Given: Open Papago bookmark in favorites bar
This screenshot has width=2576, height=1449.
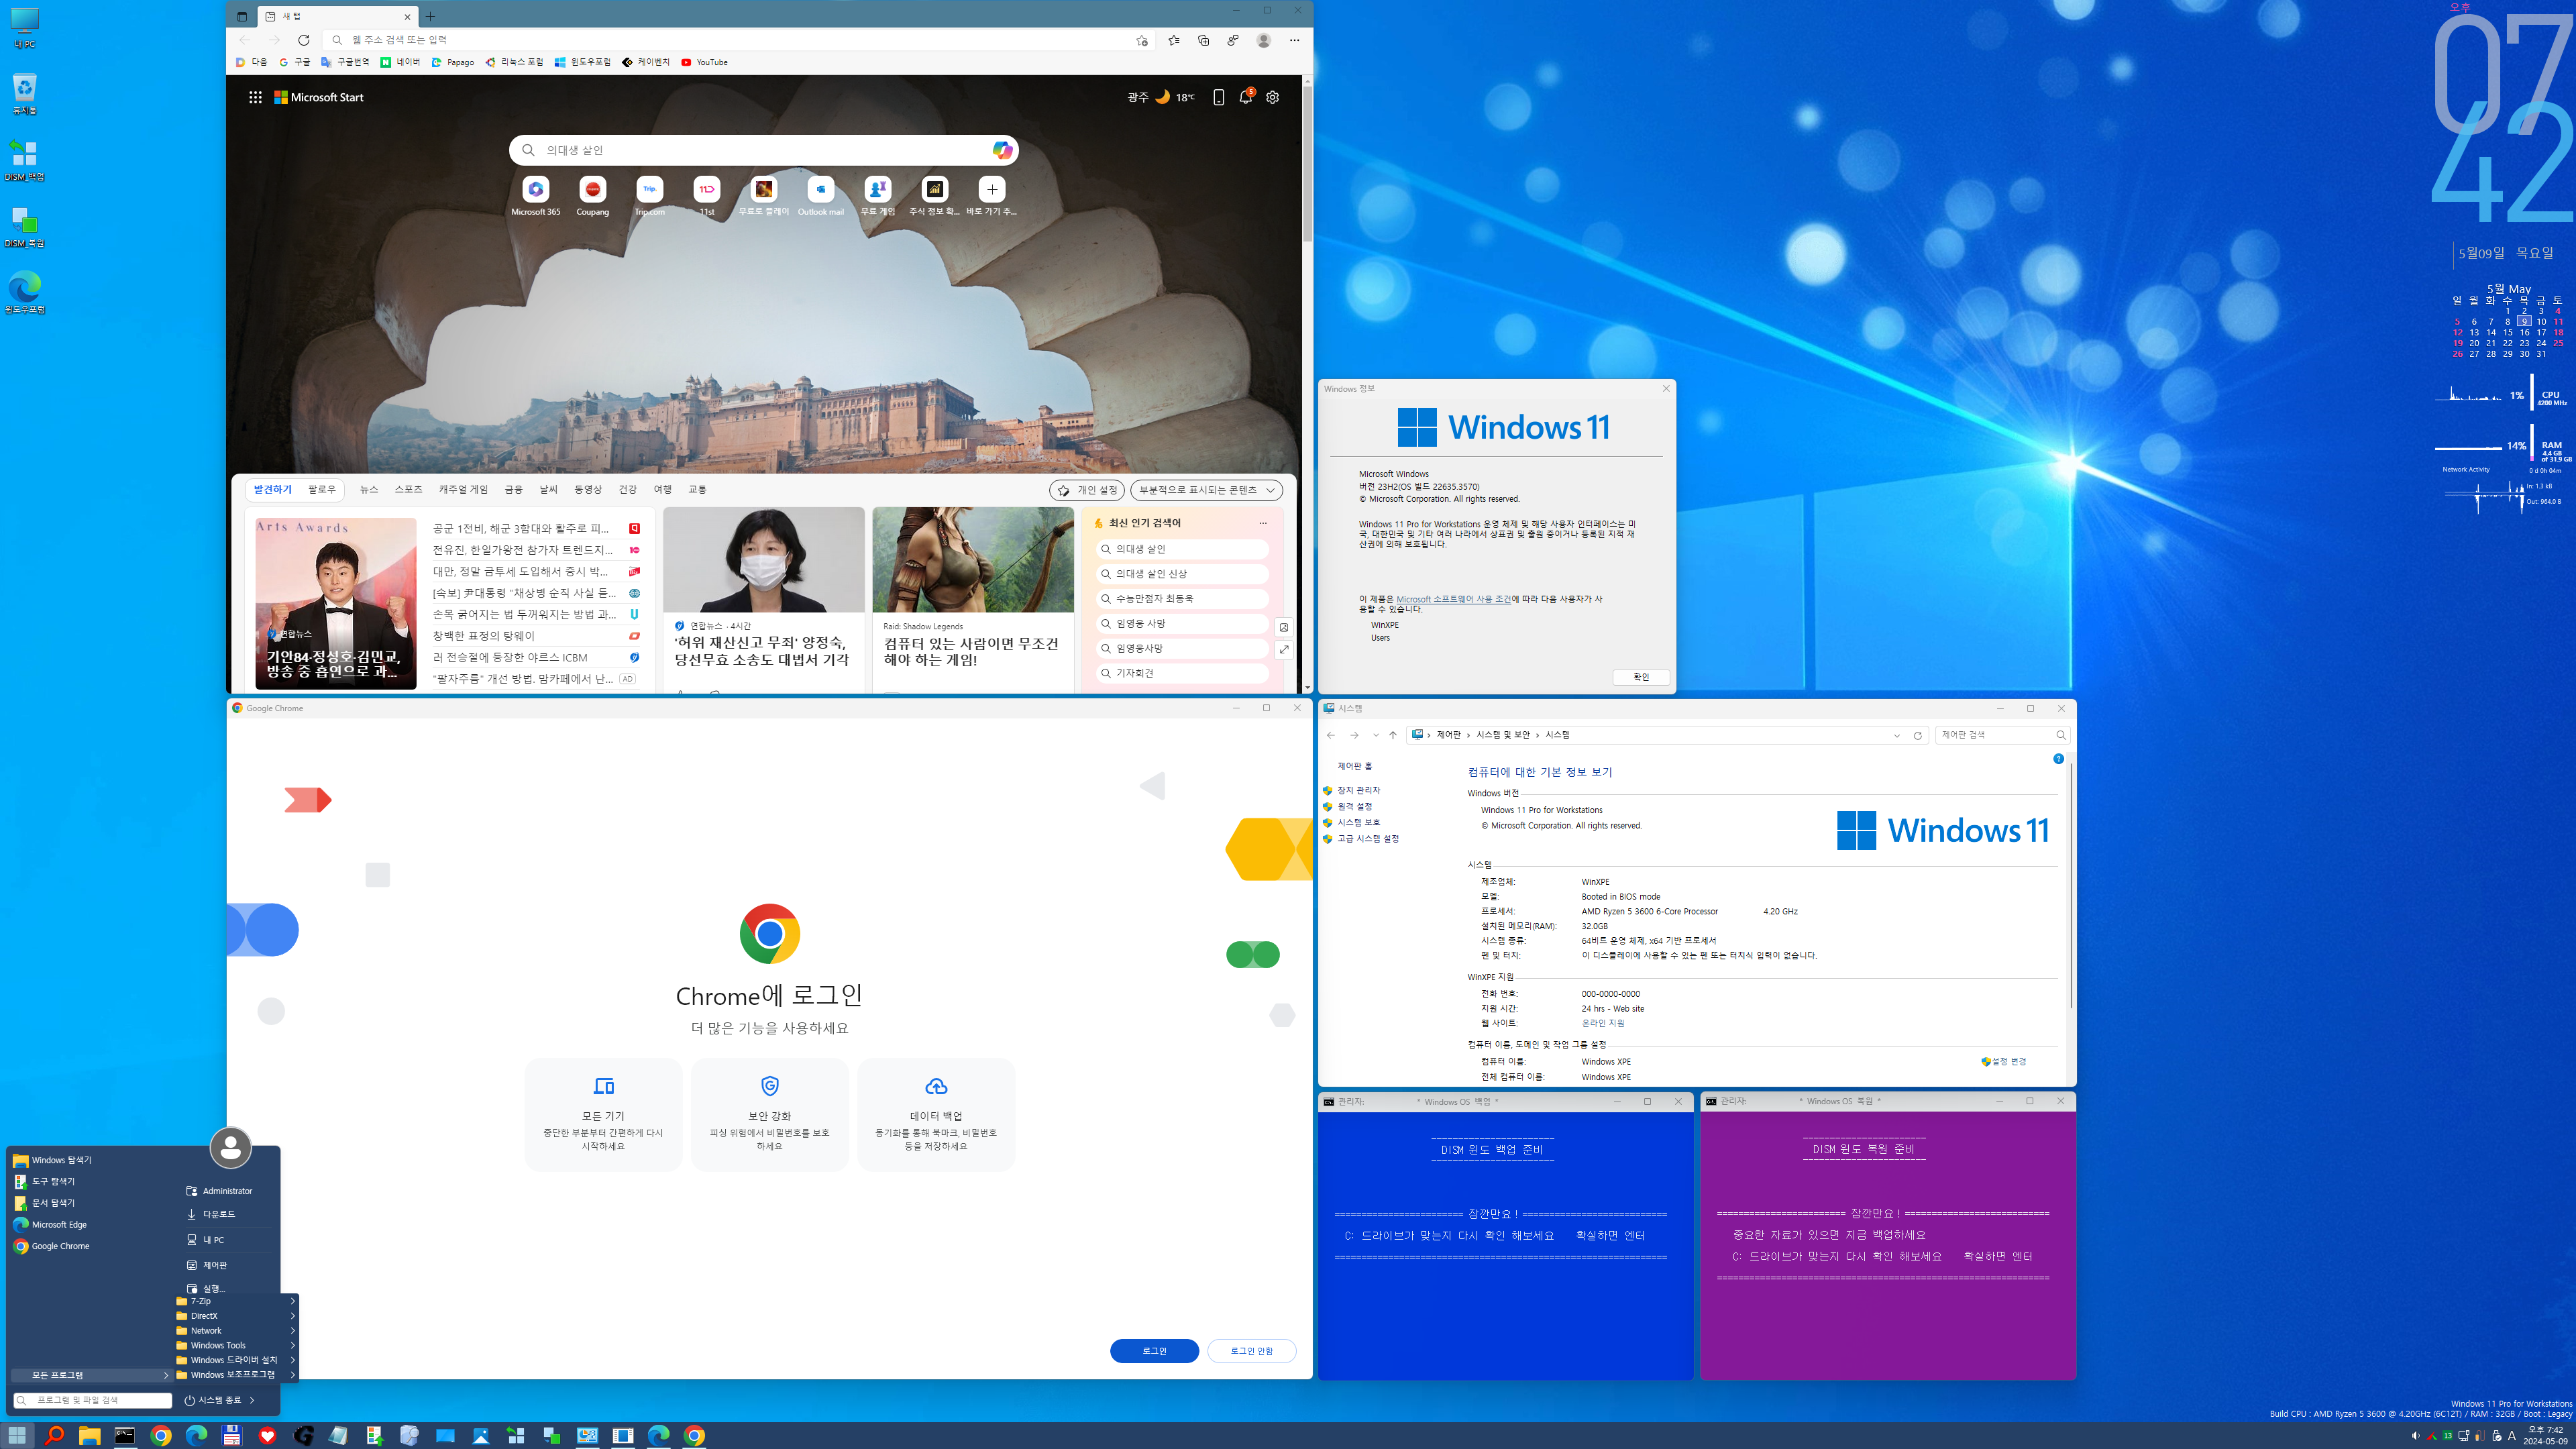Looking at the screenshot, I should 453,62.
